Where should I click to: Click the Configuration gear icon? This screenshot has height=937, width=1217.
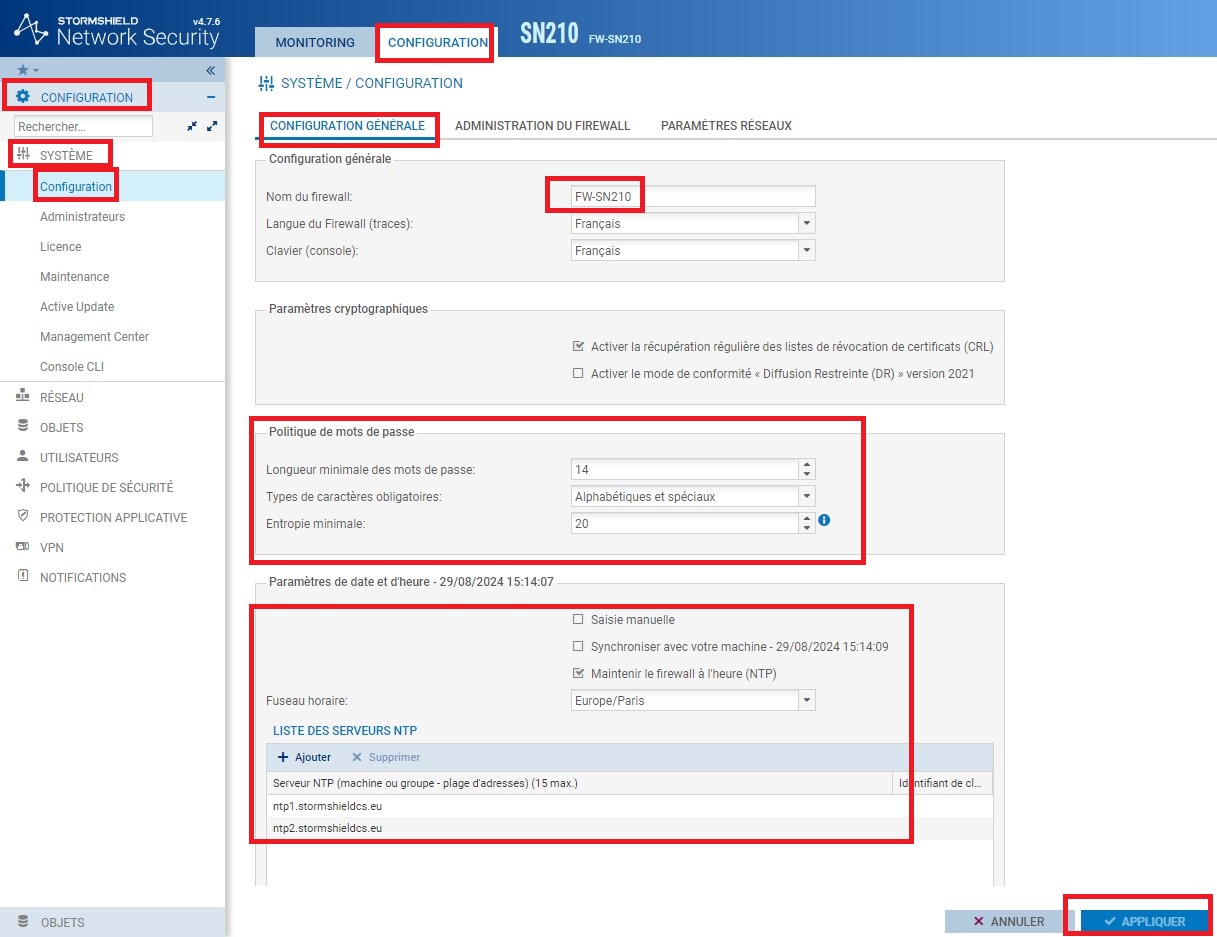pos(23,97)
